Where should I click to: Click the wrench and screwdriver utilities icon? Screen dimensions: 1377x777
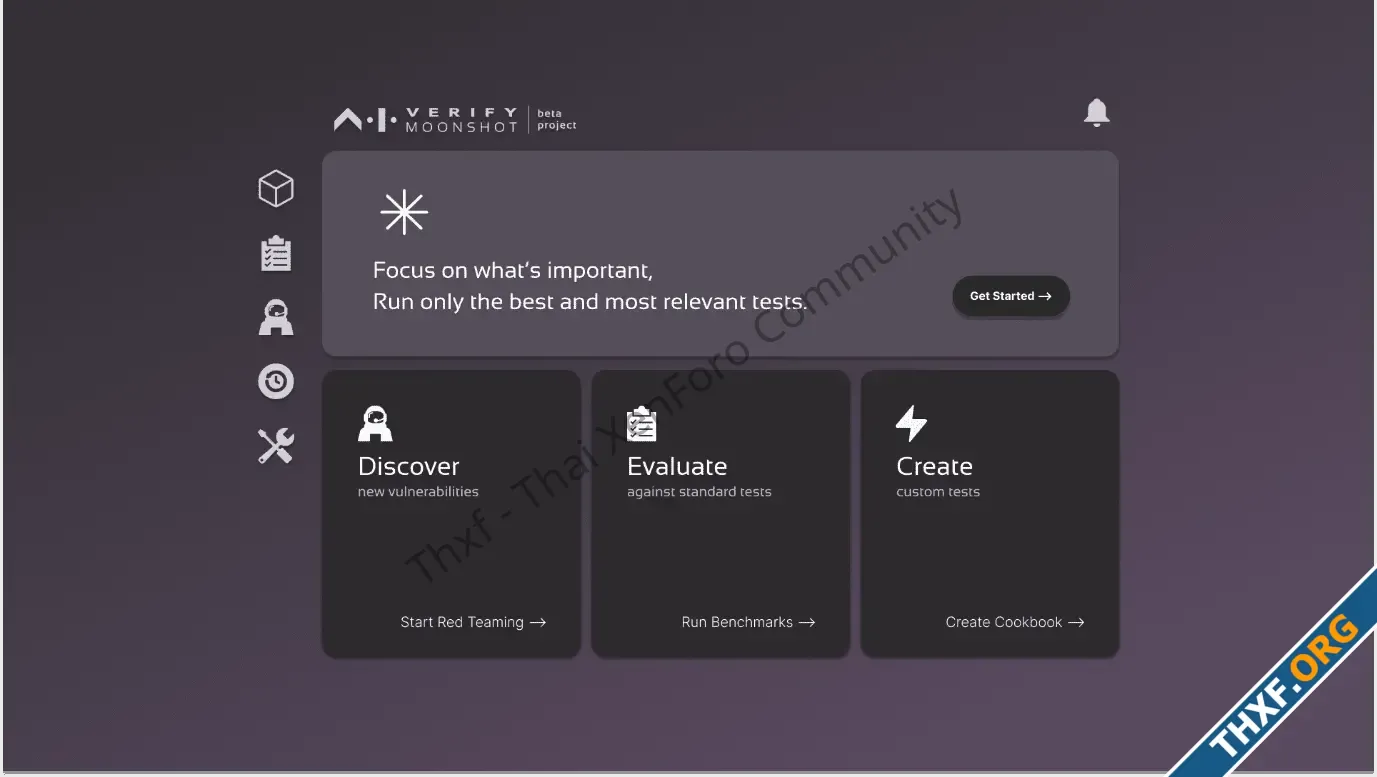point(276,446)
